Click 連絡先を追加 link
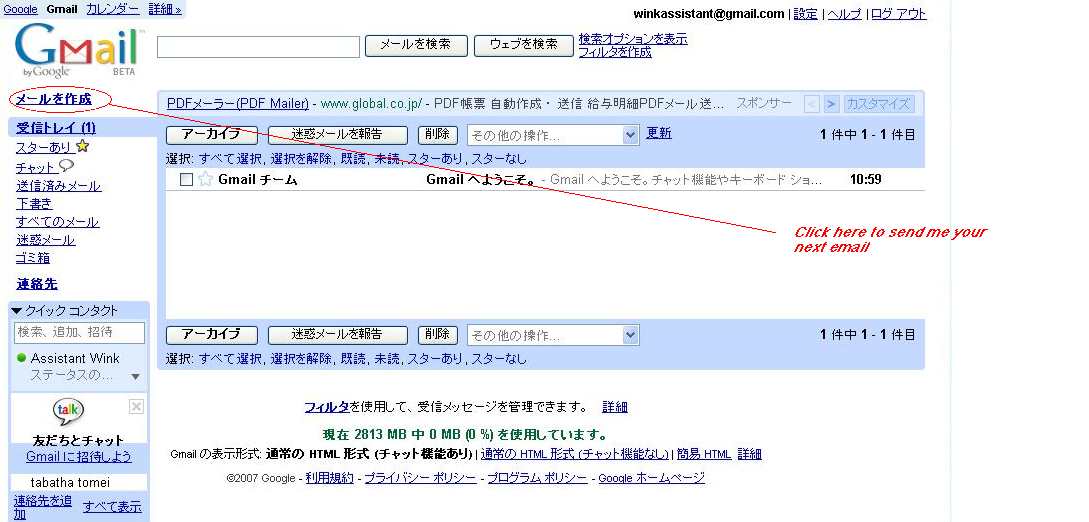The width and height of the screenshot is (1089, 522). click(x=43, y=507)
